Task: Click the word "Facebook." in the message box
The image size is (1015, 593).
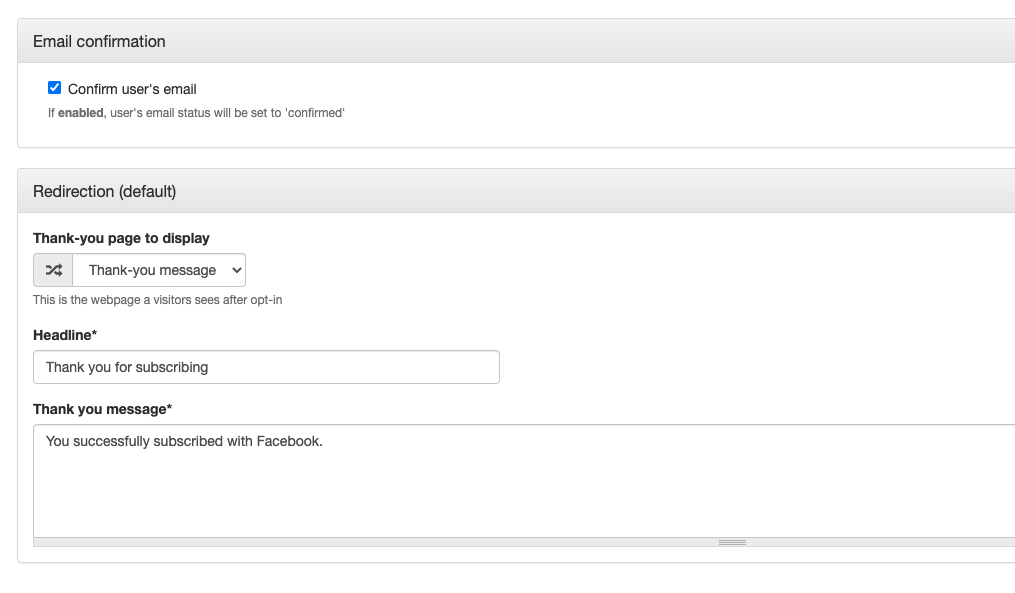Action: click(289, 442)
